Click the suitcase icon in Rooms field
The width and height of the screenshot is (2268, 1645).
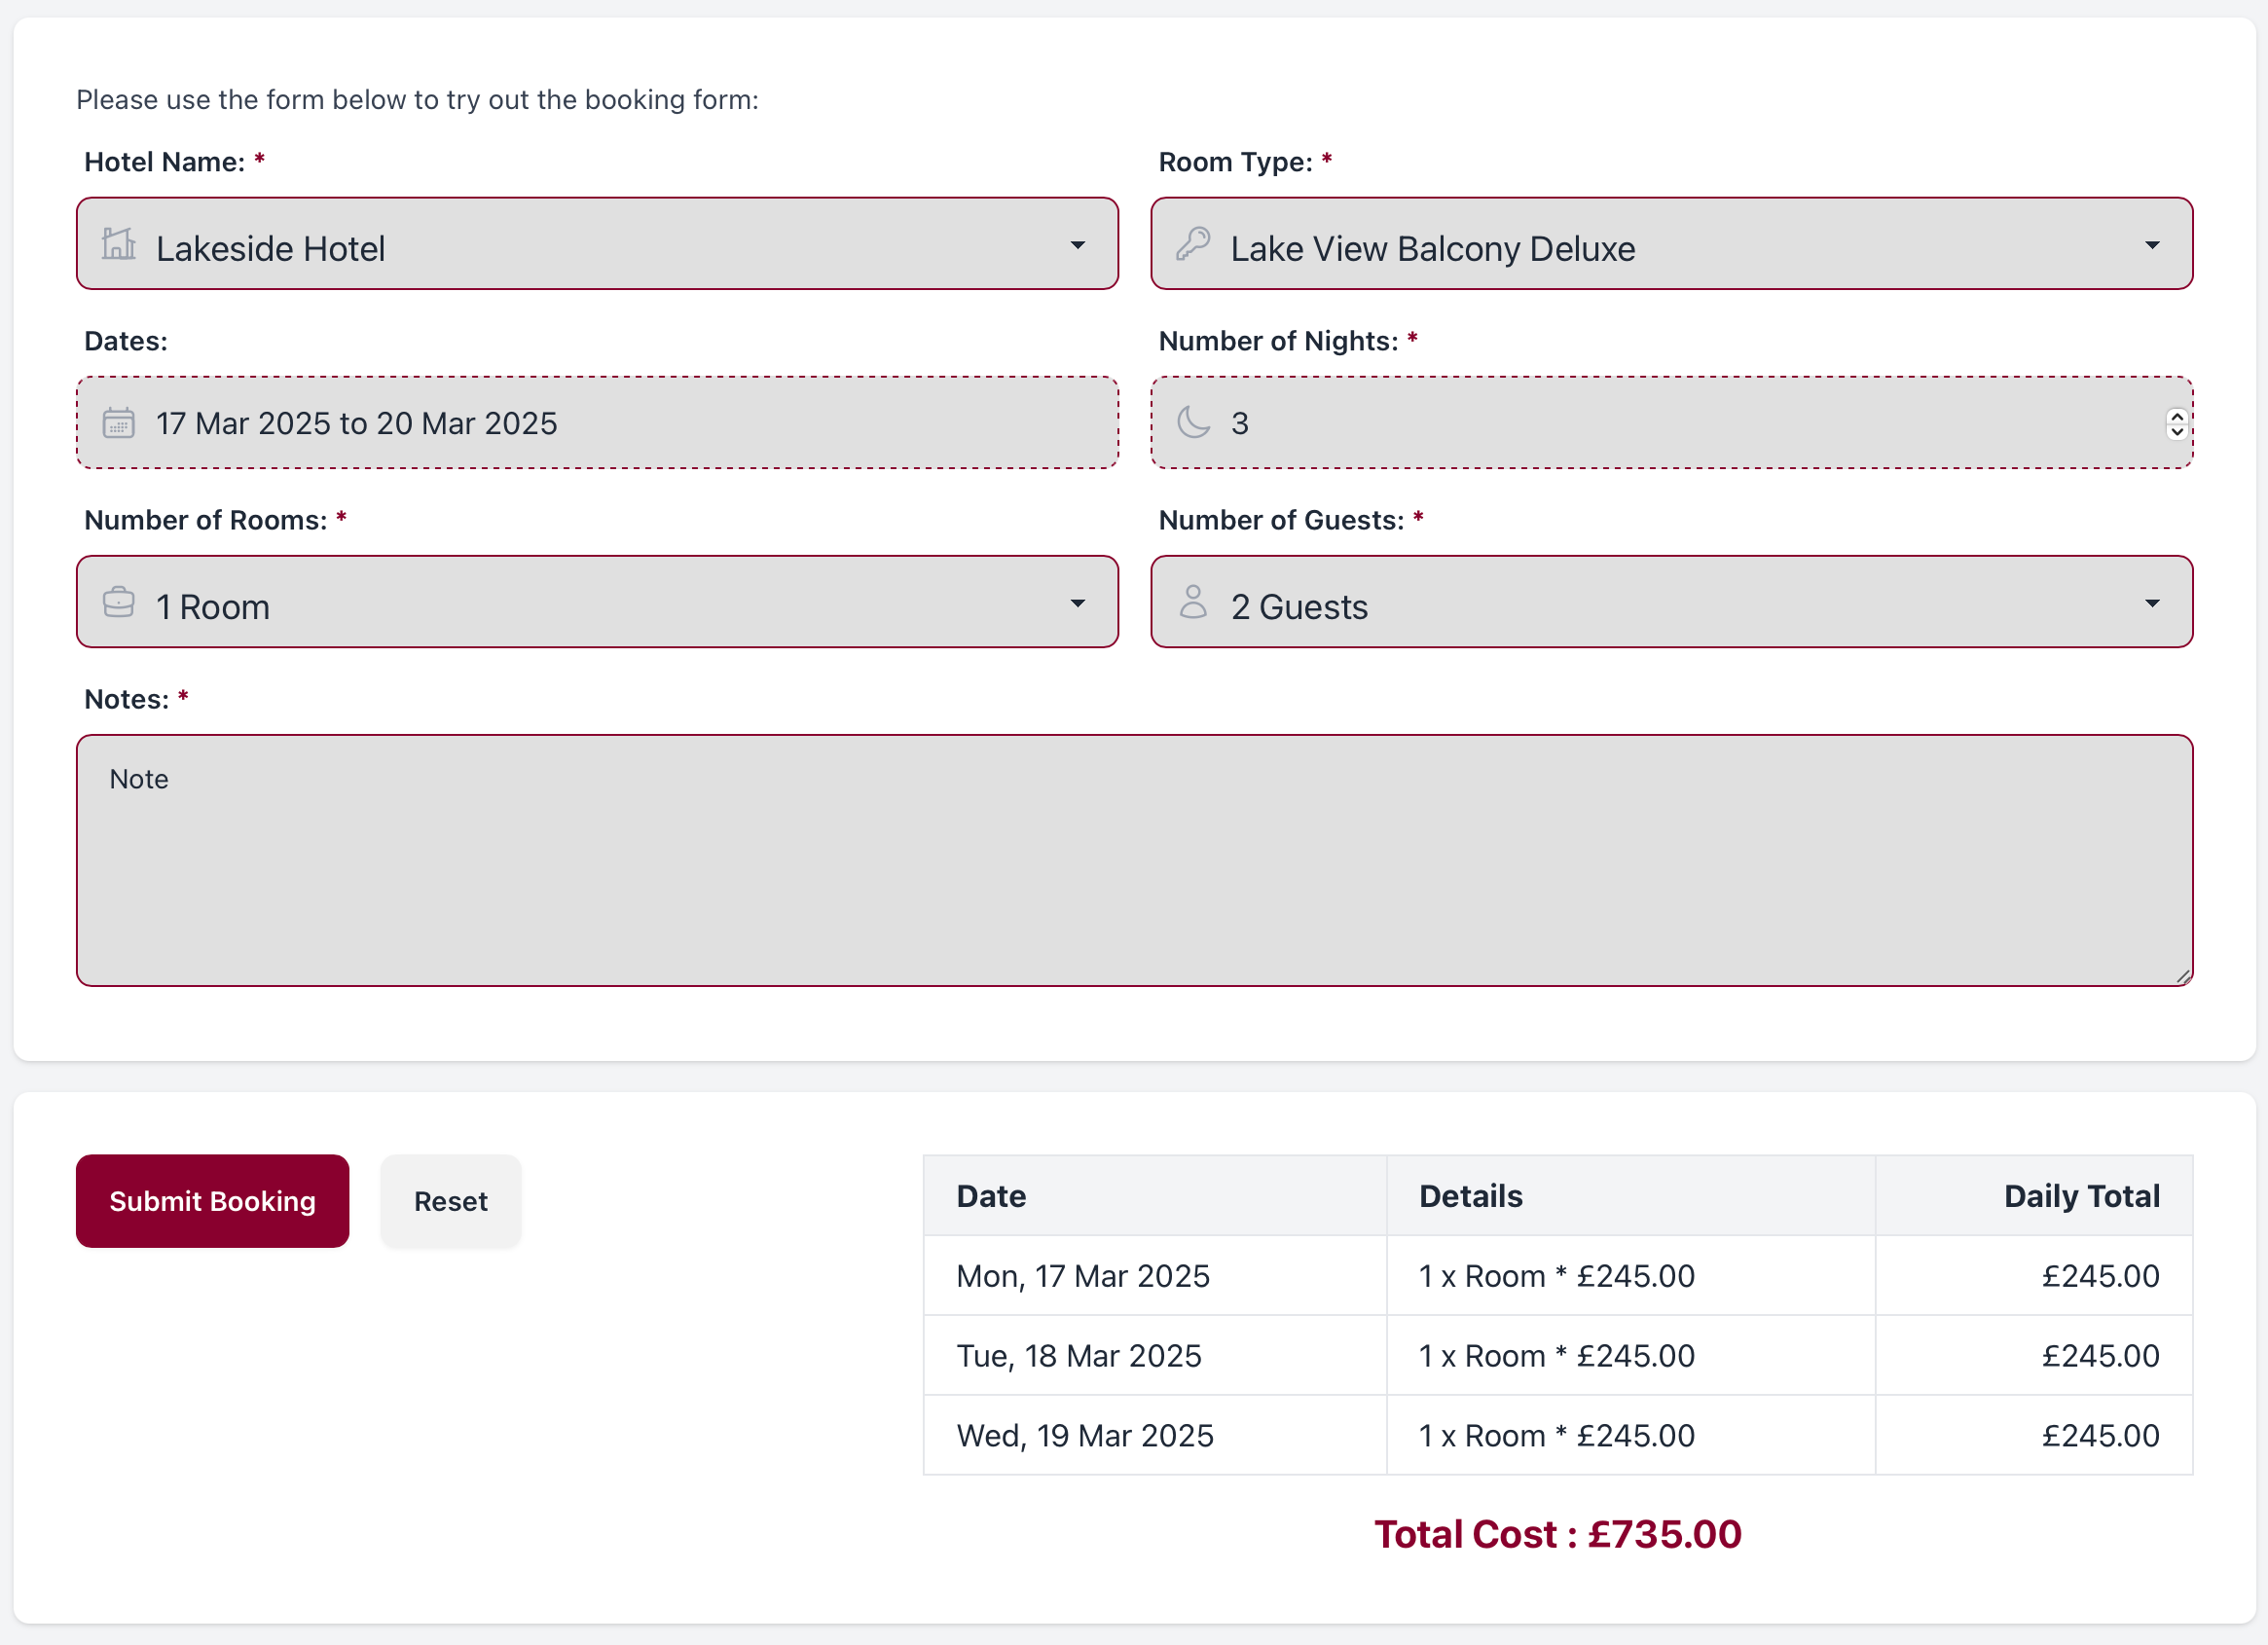[118, 603]
